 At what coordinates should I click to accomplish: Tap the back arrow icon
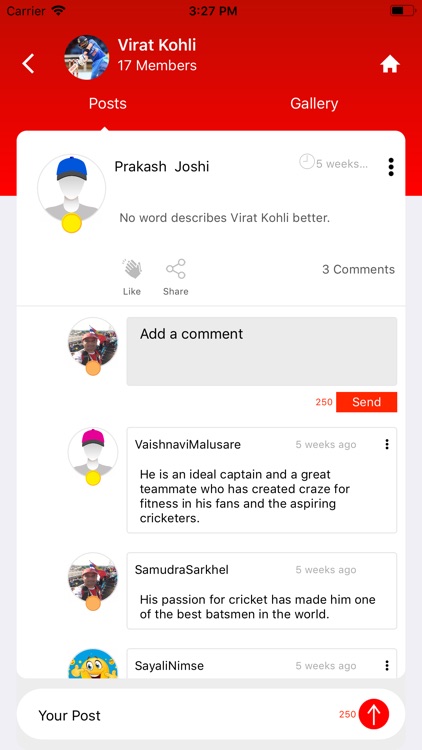(x=28, y=64)
